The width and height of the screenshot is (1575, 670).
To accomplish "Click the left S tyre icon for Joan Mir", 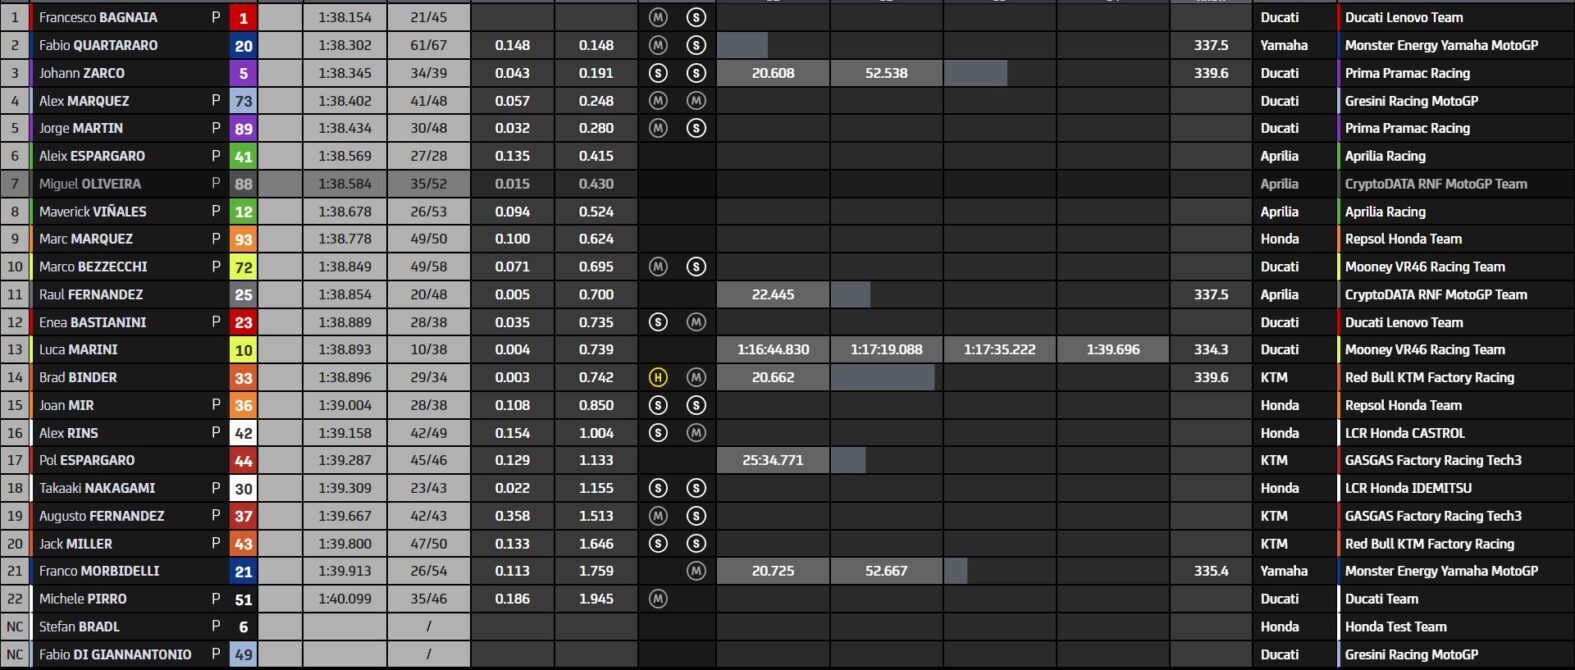I will click(658, 405).
